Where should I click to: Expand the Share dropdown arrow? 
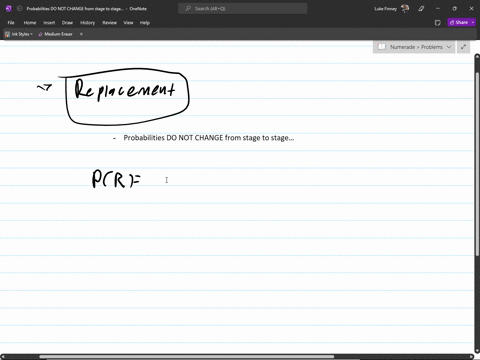point(473,22)
